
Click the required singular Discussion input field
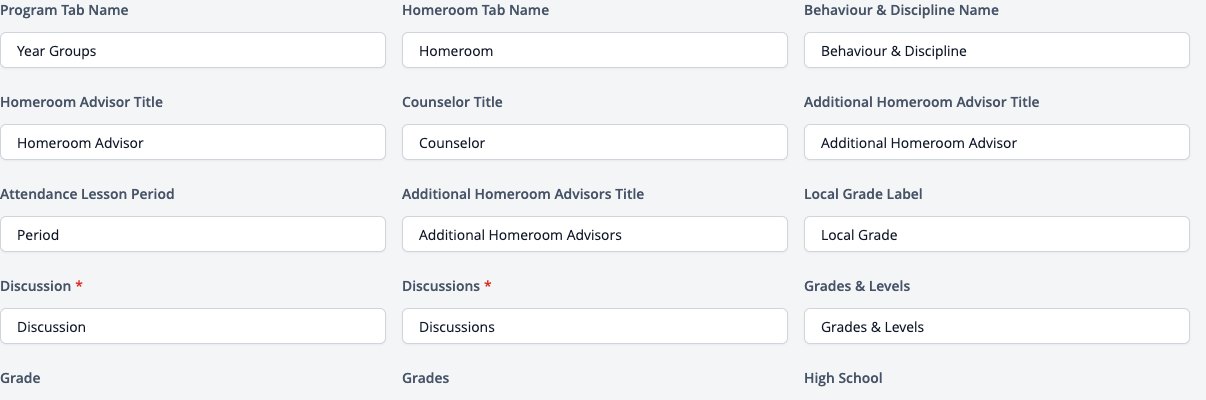pyautogui.click(x=193, y=327)
